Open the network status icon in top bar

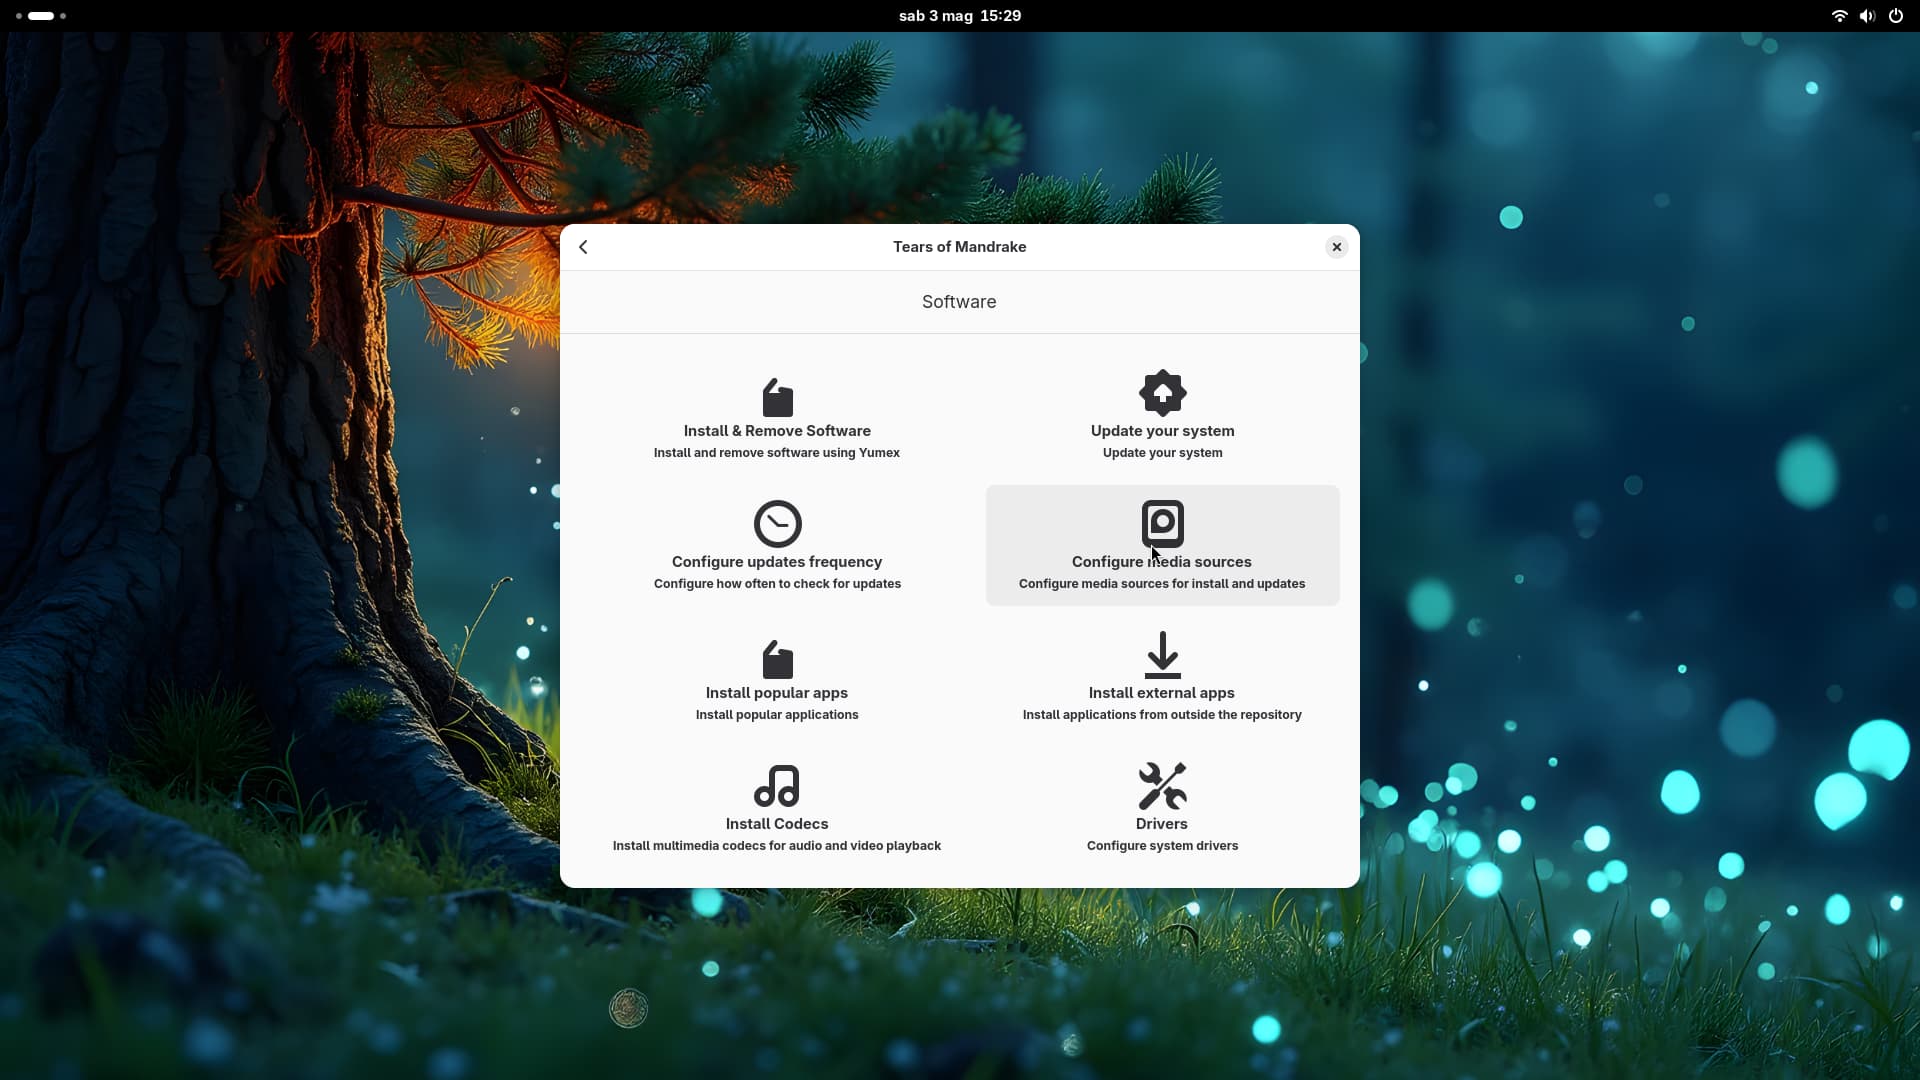tap(1839, 16)
